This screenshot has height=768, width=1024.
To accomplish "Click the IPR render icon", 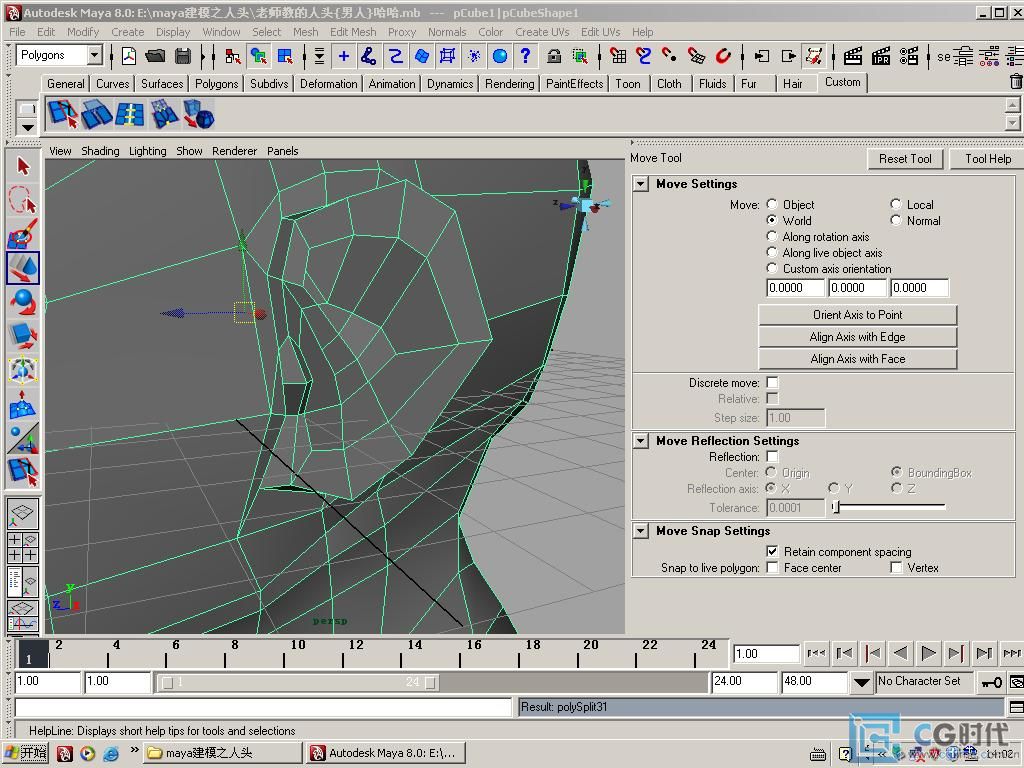I will pyautogui.click(x=880, y=56).
